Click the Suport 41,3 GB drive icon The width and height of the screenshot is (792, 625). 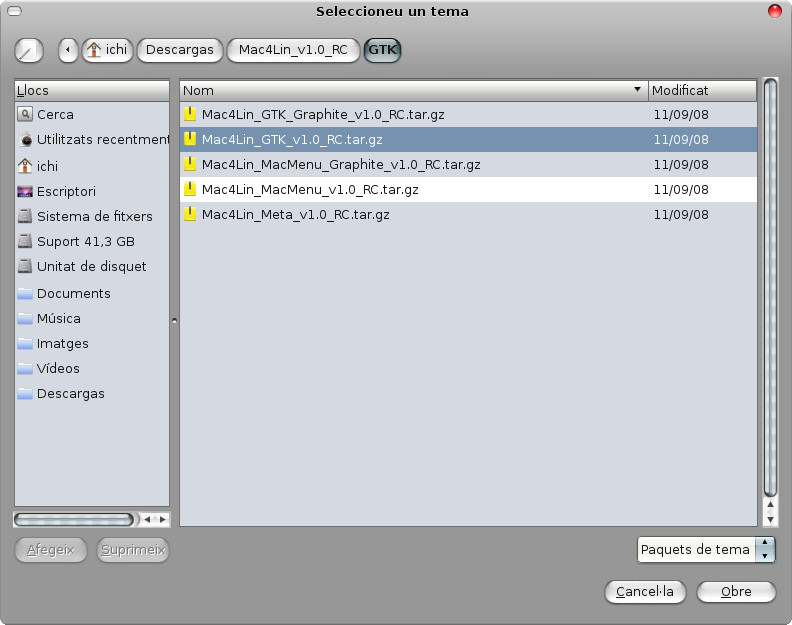(25, 241)
